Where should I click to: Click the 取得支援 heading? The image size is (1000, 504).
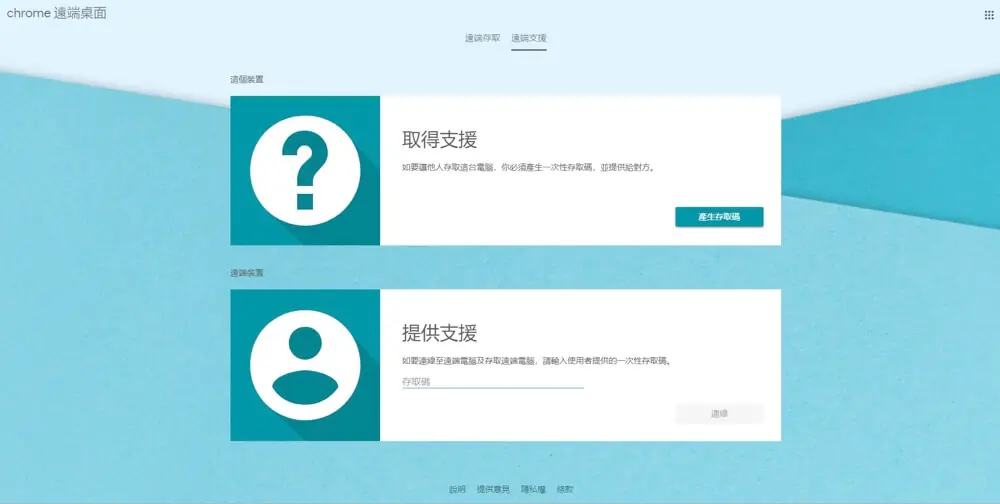pyautogui.click(x=439, y=140)
